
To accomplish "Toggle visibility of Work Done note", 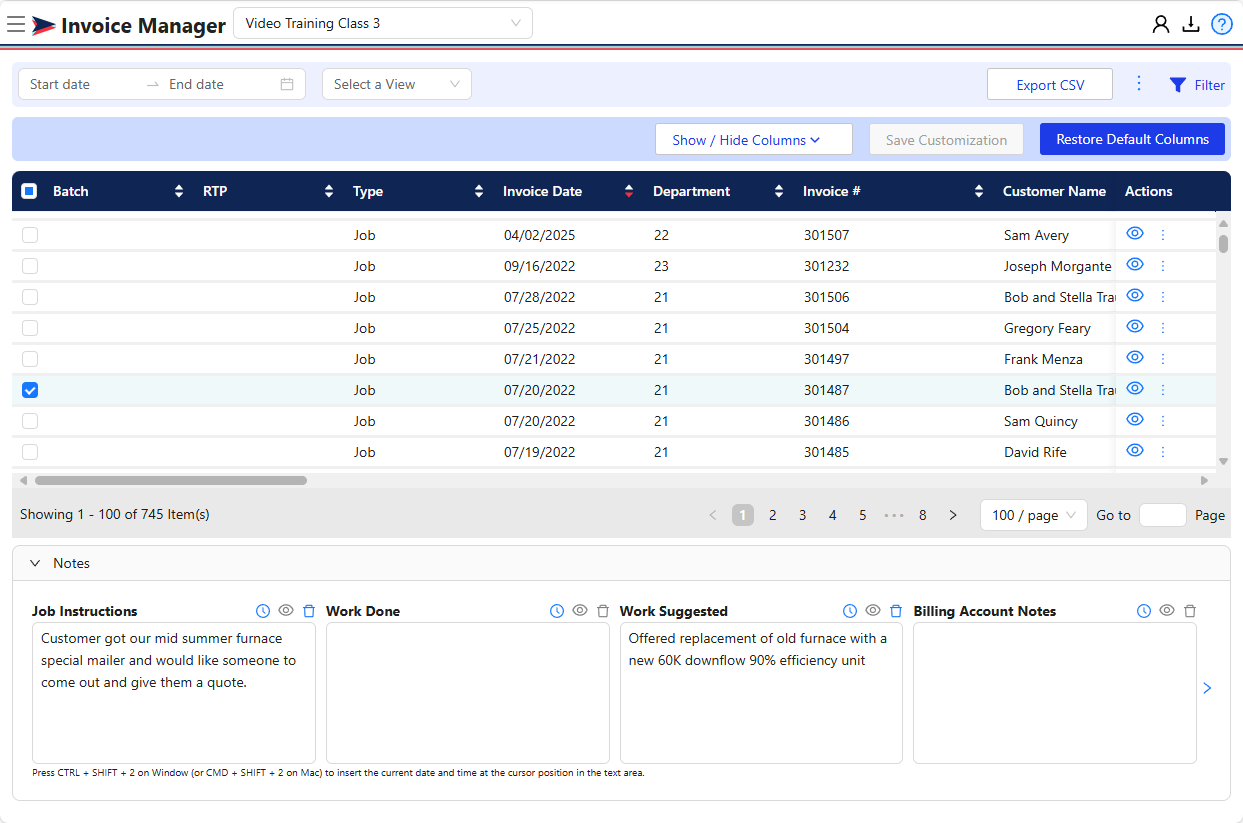I will 580,610.
